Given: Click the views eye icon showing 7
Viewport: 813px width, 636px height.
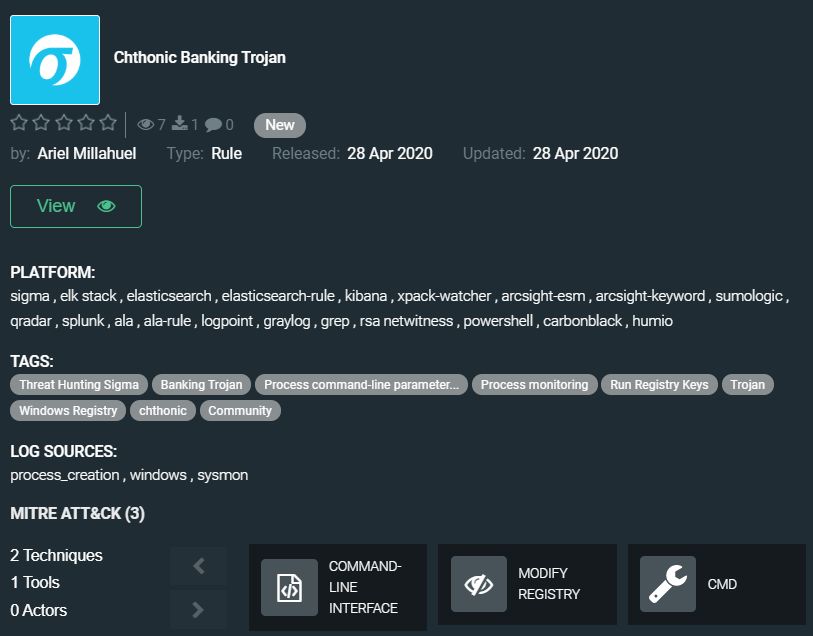Looking at the screenshot, I should click(146, 124).
